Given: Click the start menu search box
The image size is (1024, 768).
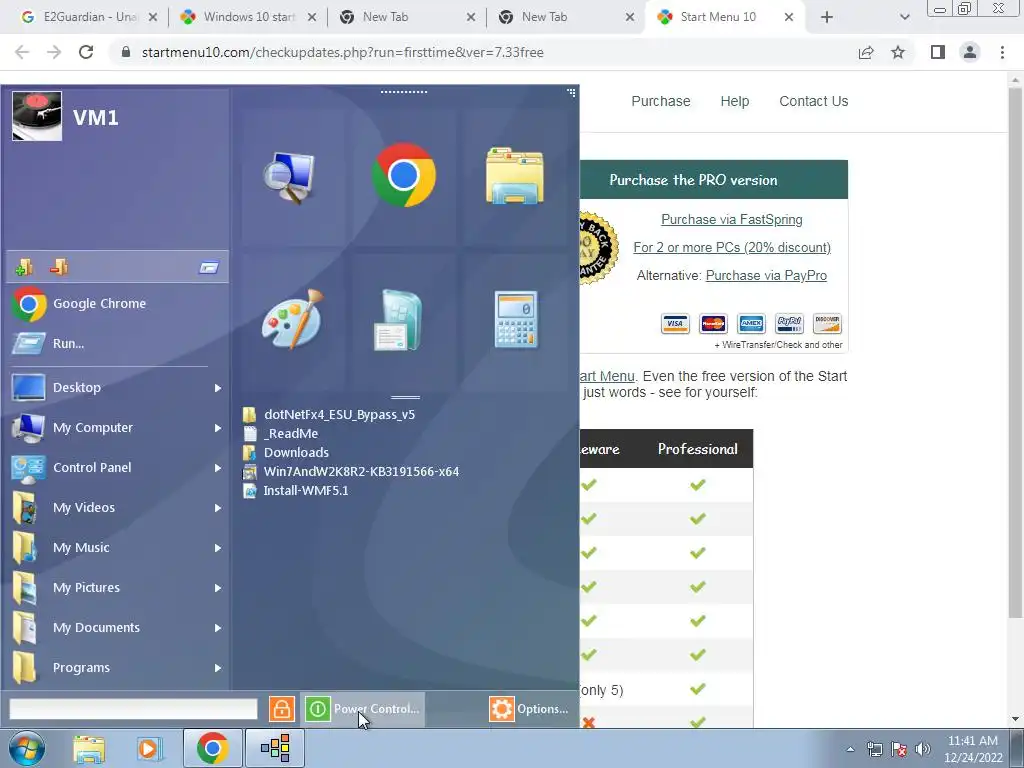Looking at the screenshot, I should (133, 709).
